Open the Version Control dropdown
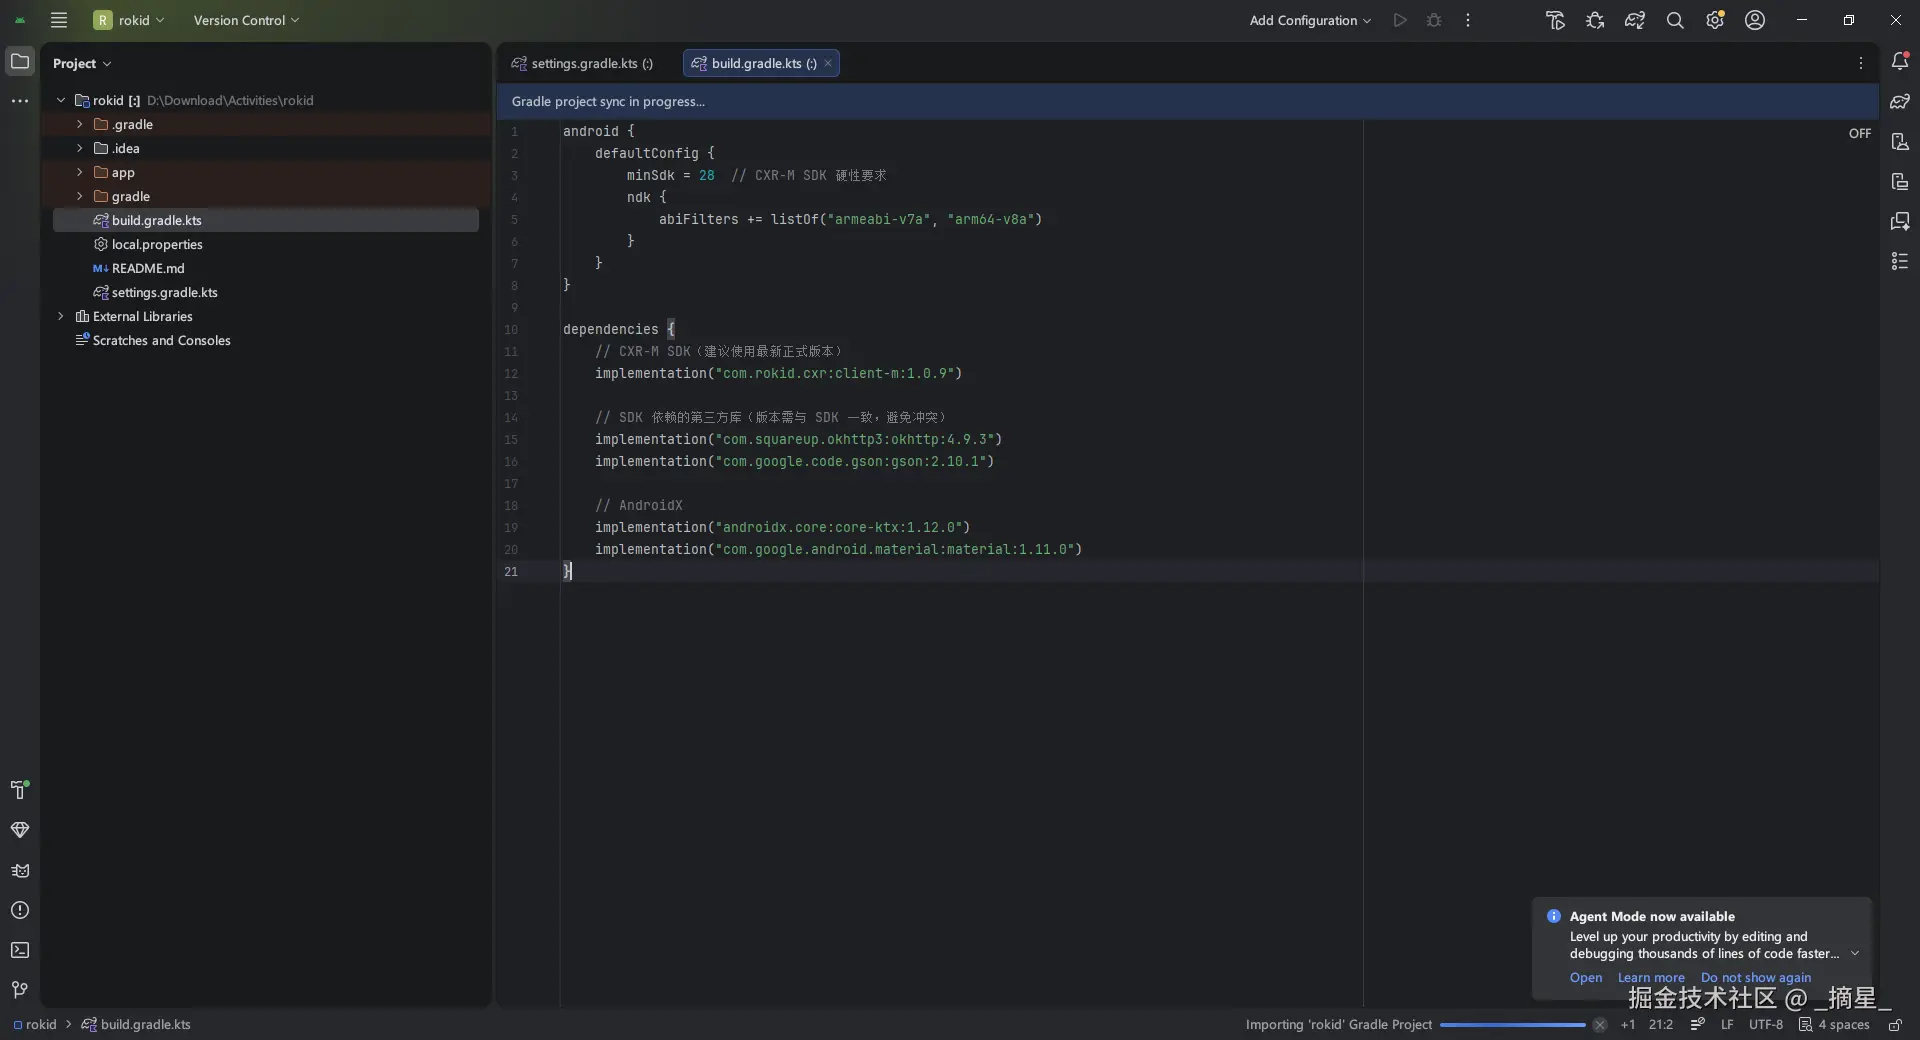The width and height of the screenshot is (1920, 1040). point(246,20)
